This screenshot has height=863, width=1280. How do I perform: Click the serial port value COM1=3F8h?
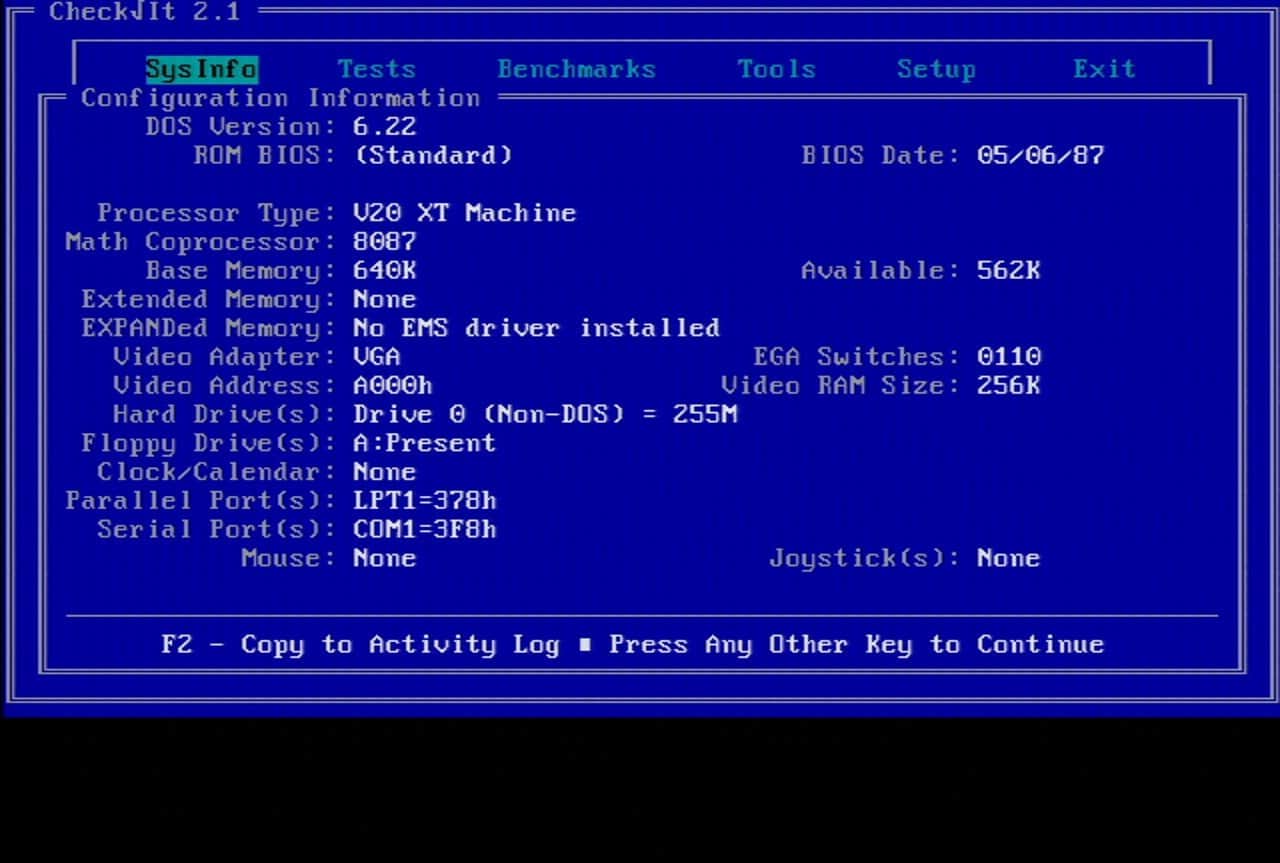[x=424, y=530]
